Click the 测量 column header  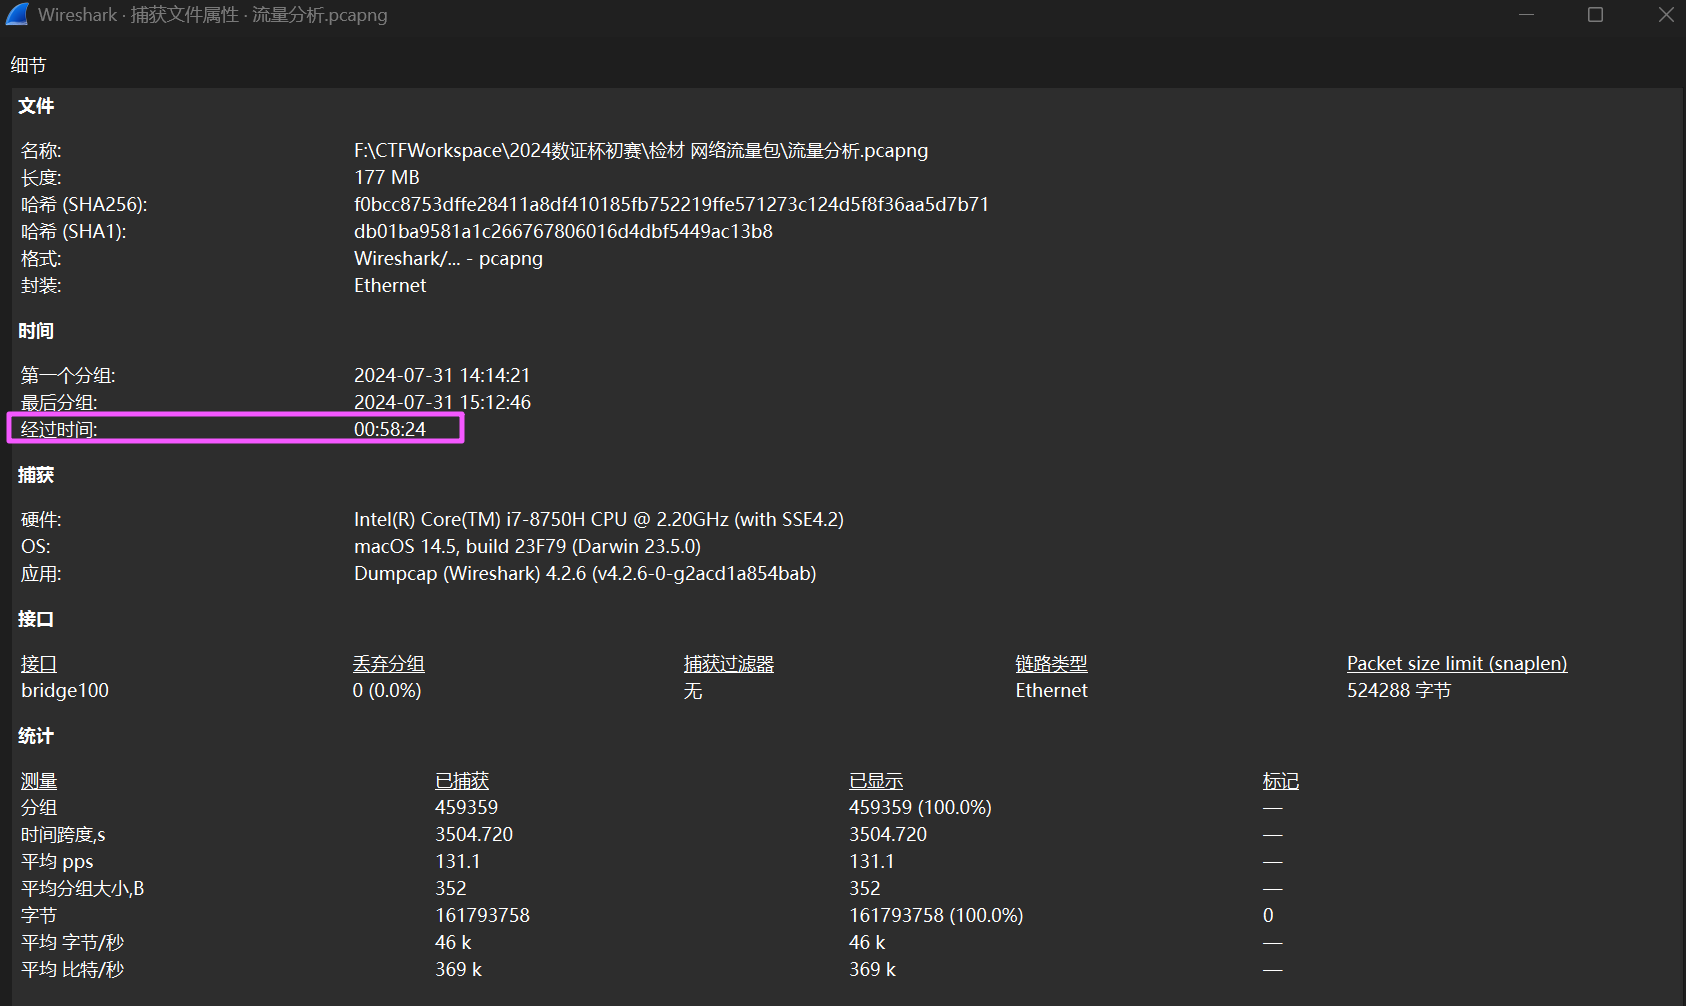pyautogui.click(x=39, y=780)
